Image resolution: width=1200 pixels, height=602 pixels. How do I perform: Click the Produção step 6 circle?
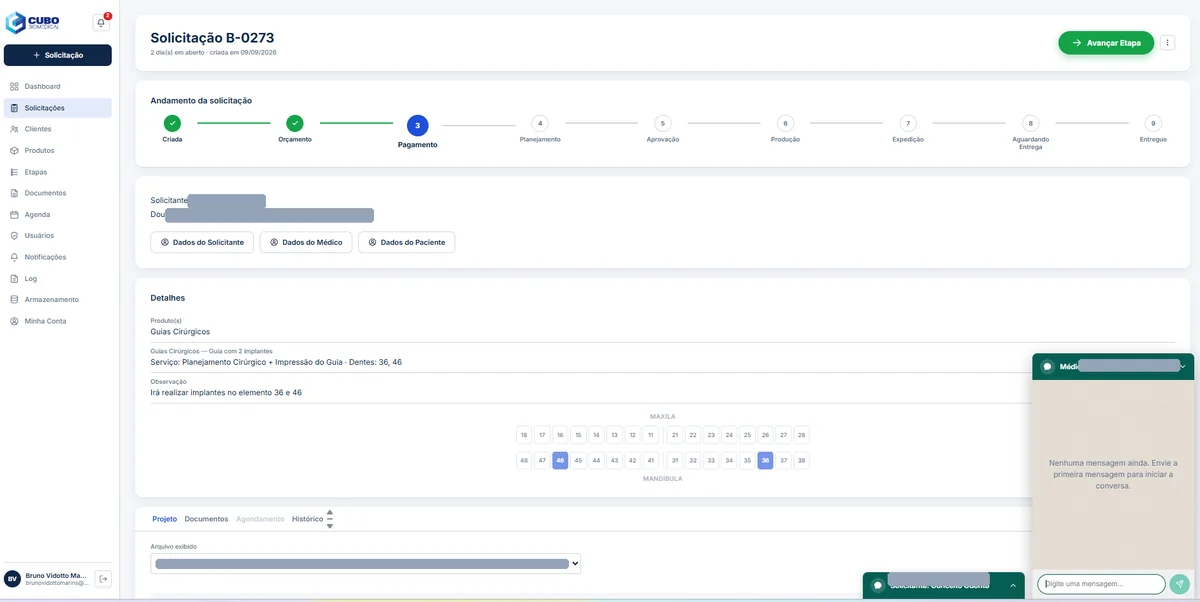[x=785, y=124]
